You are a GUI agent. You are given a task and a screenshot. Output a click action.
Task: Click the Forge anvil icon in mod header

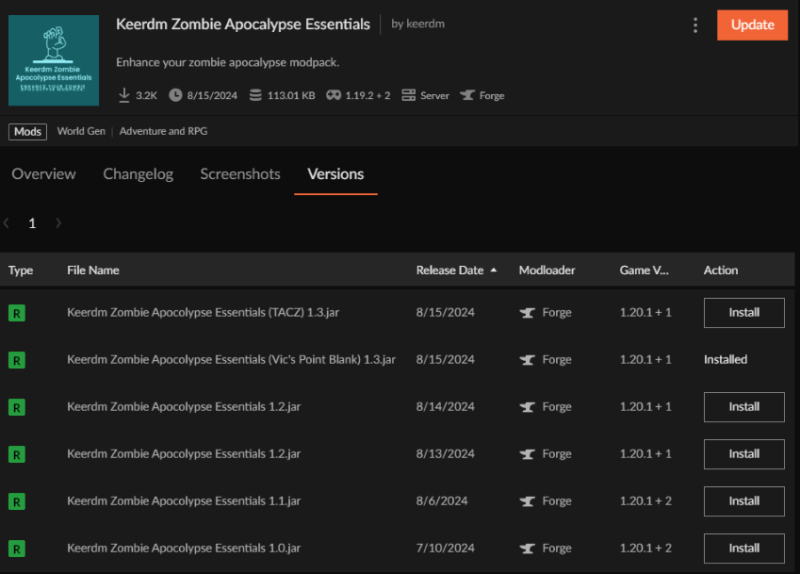point(468,96)
